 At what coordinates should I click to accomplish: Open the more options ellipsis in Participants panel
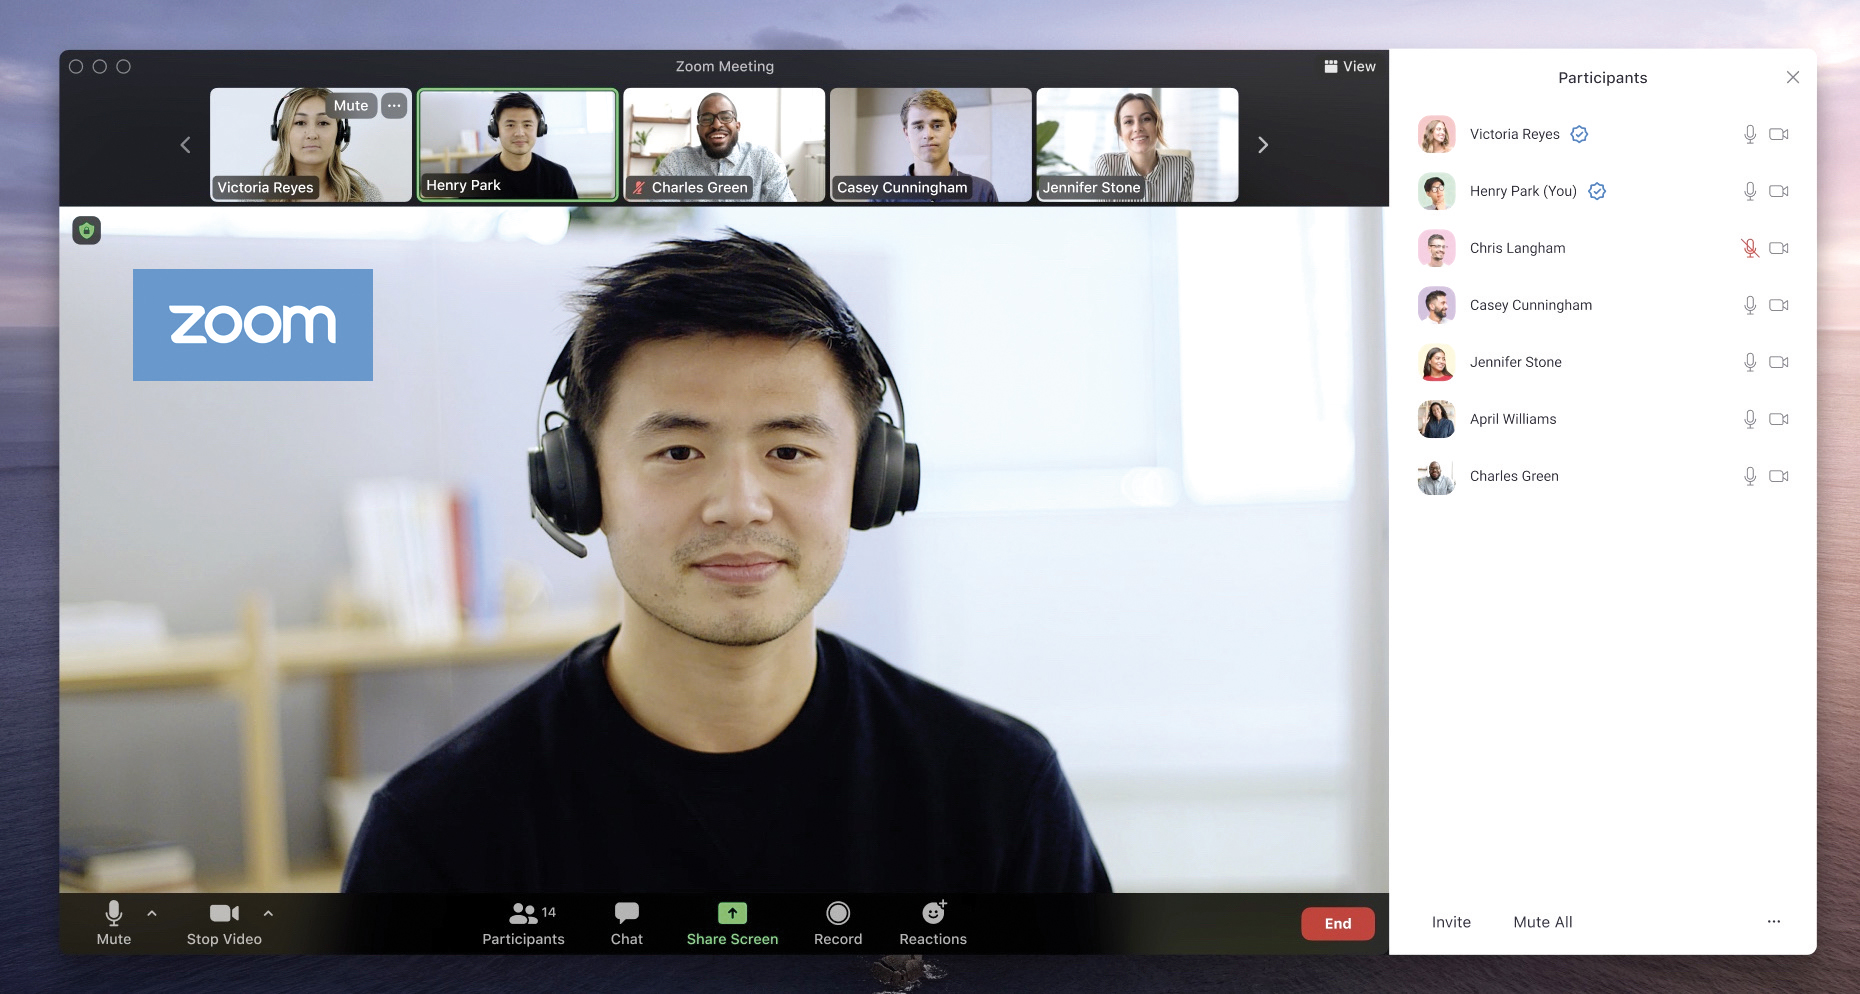tap(1773, 922)
